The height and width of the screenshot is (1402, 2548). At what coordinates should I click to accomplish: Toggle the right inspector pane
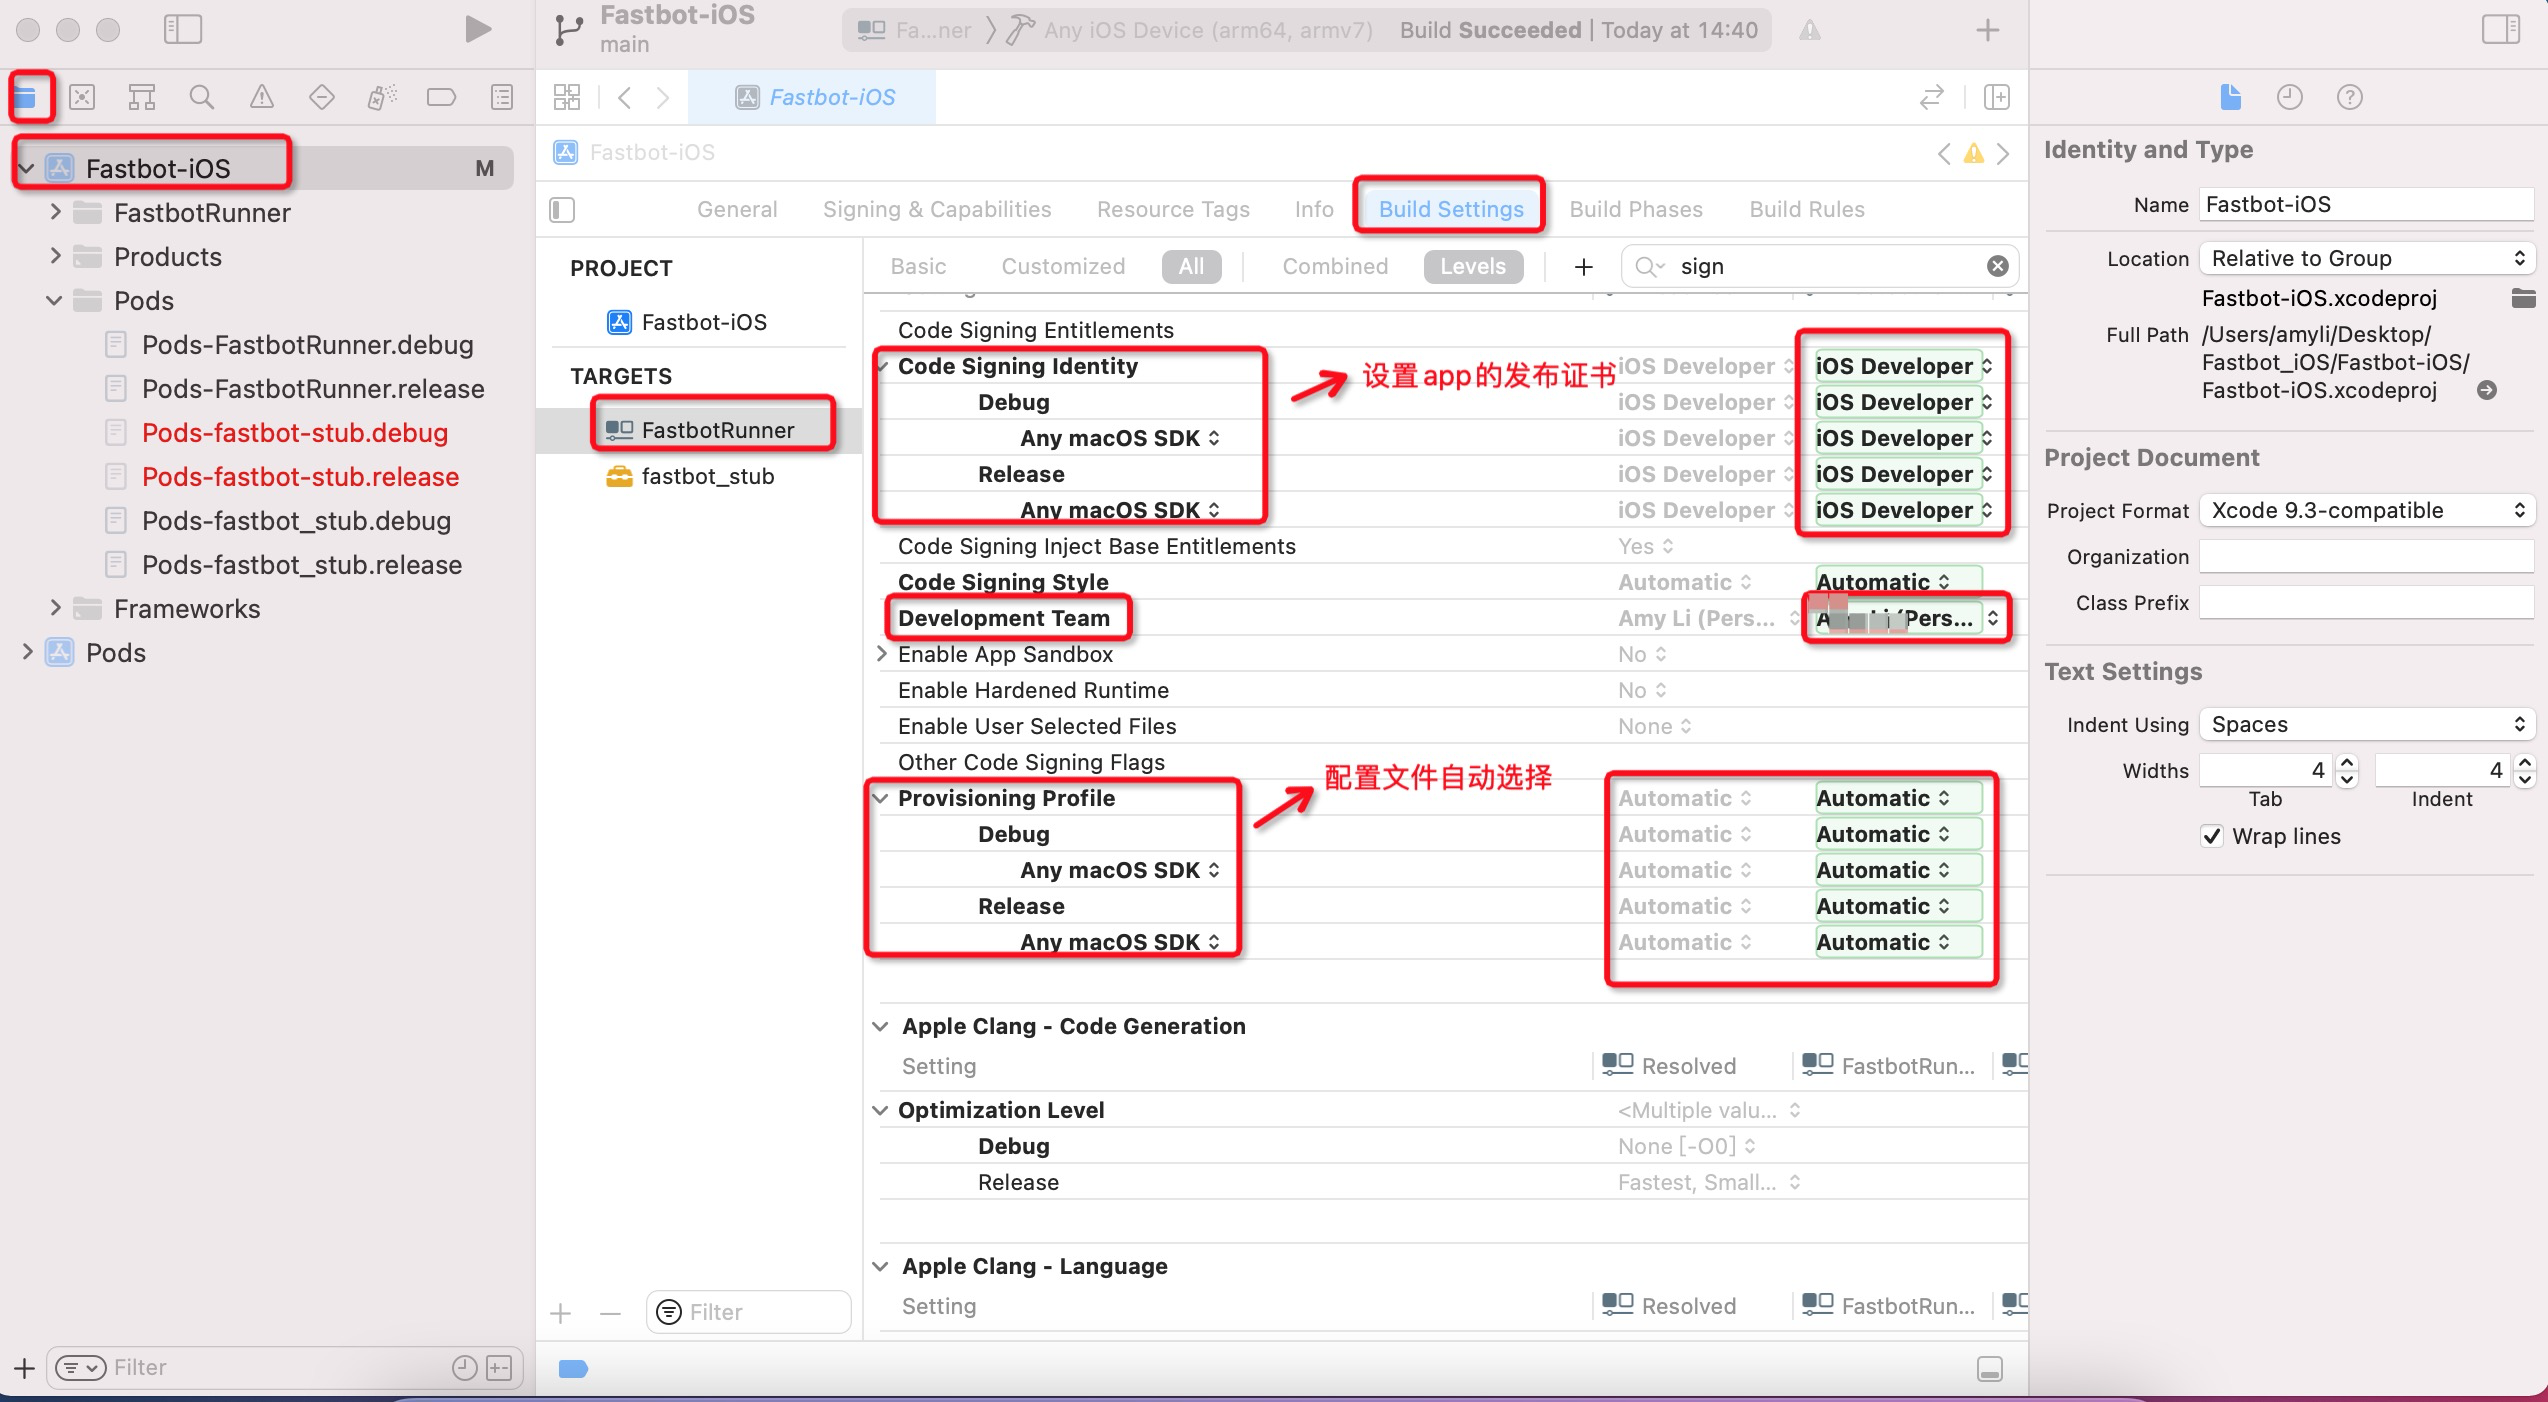point(2500,29)
